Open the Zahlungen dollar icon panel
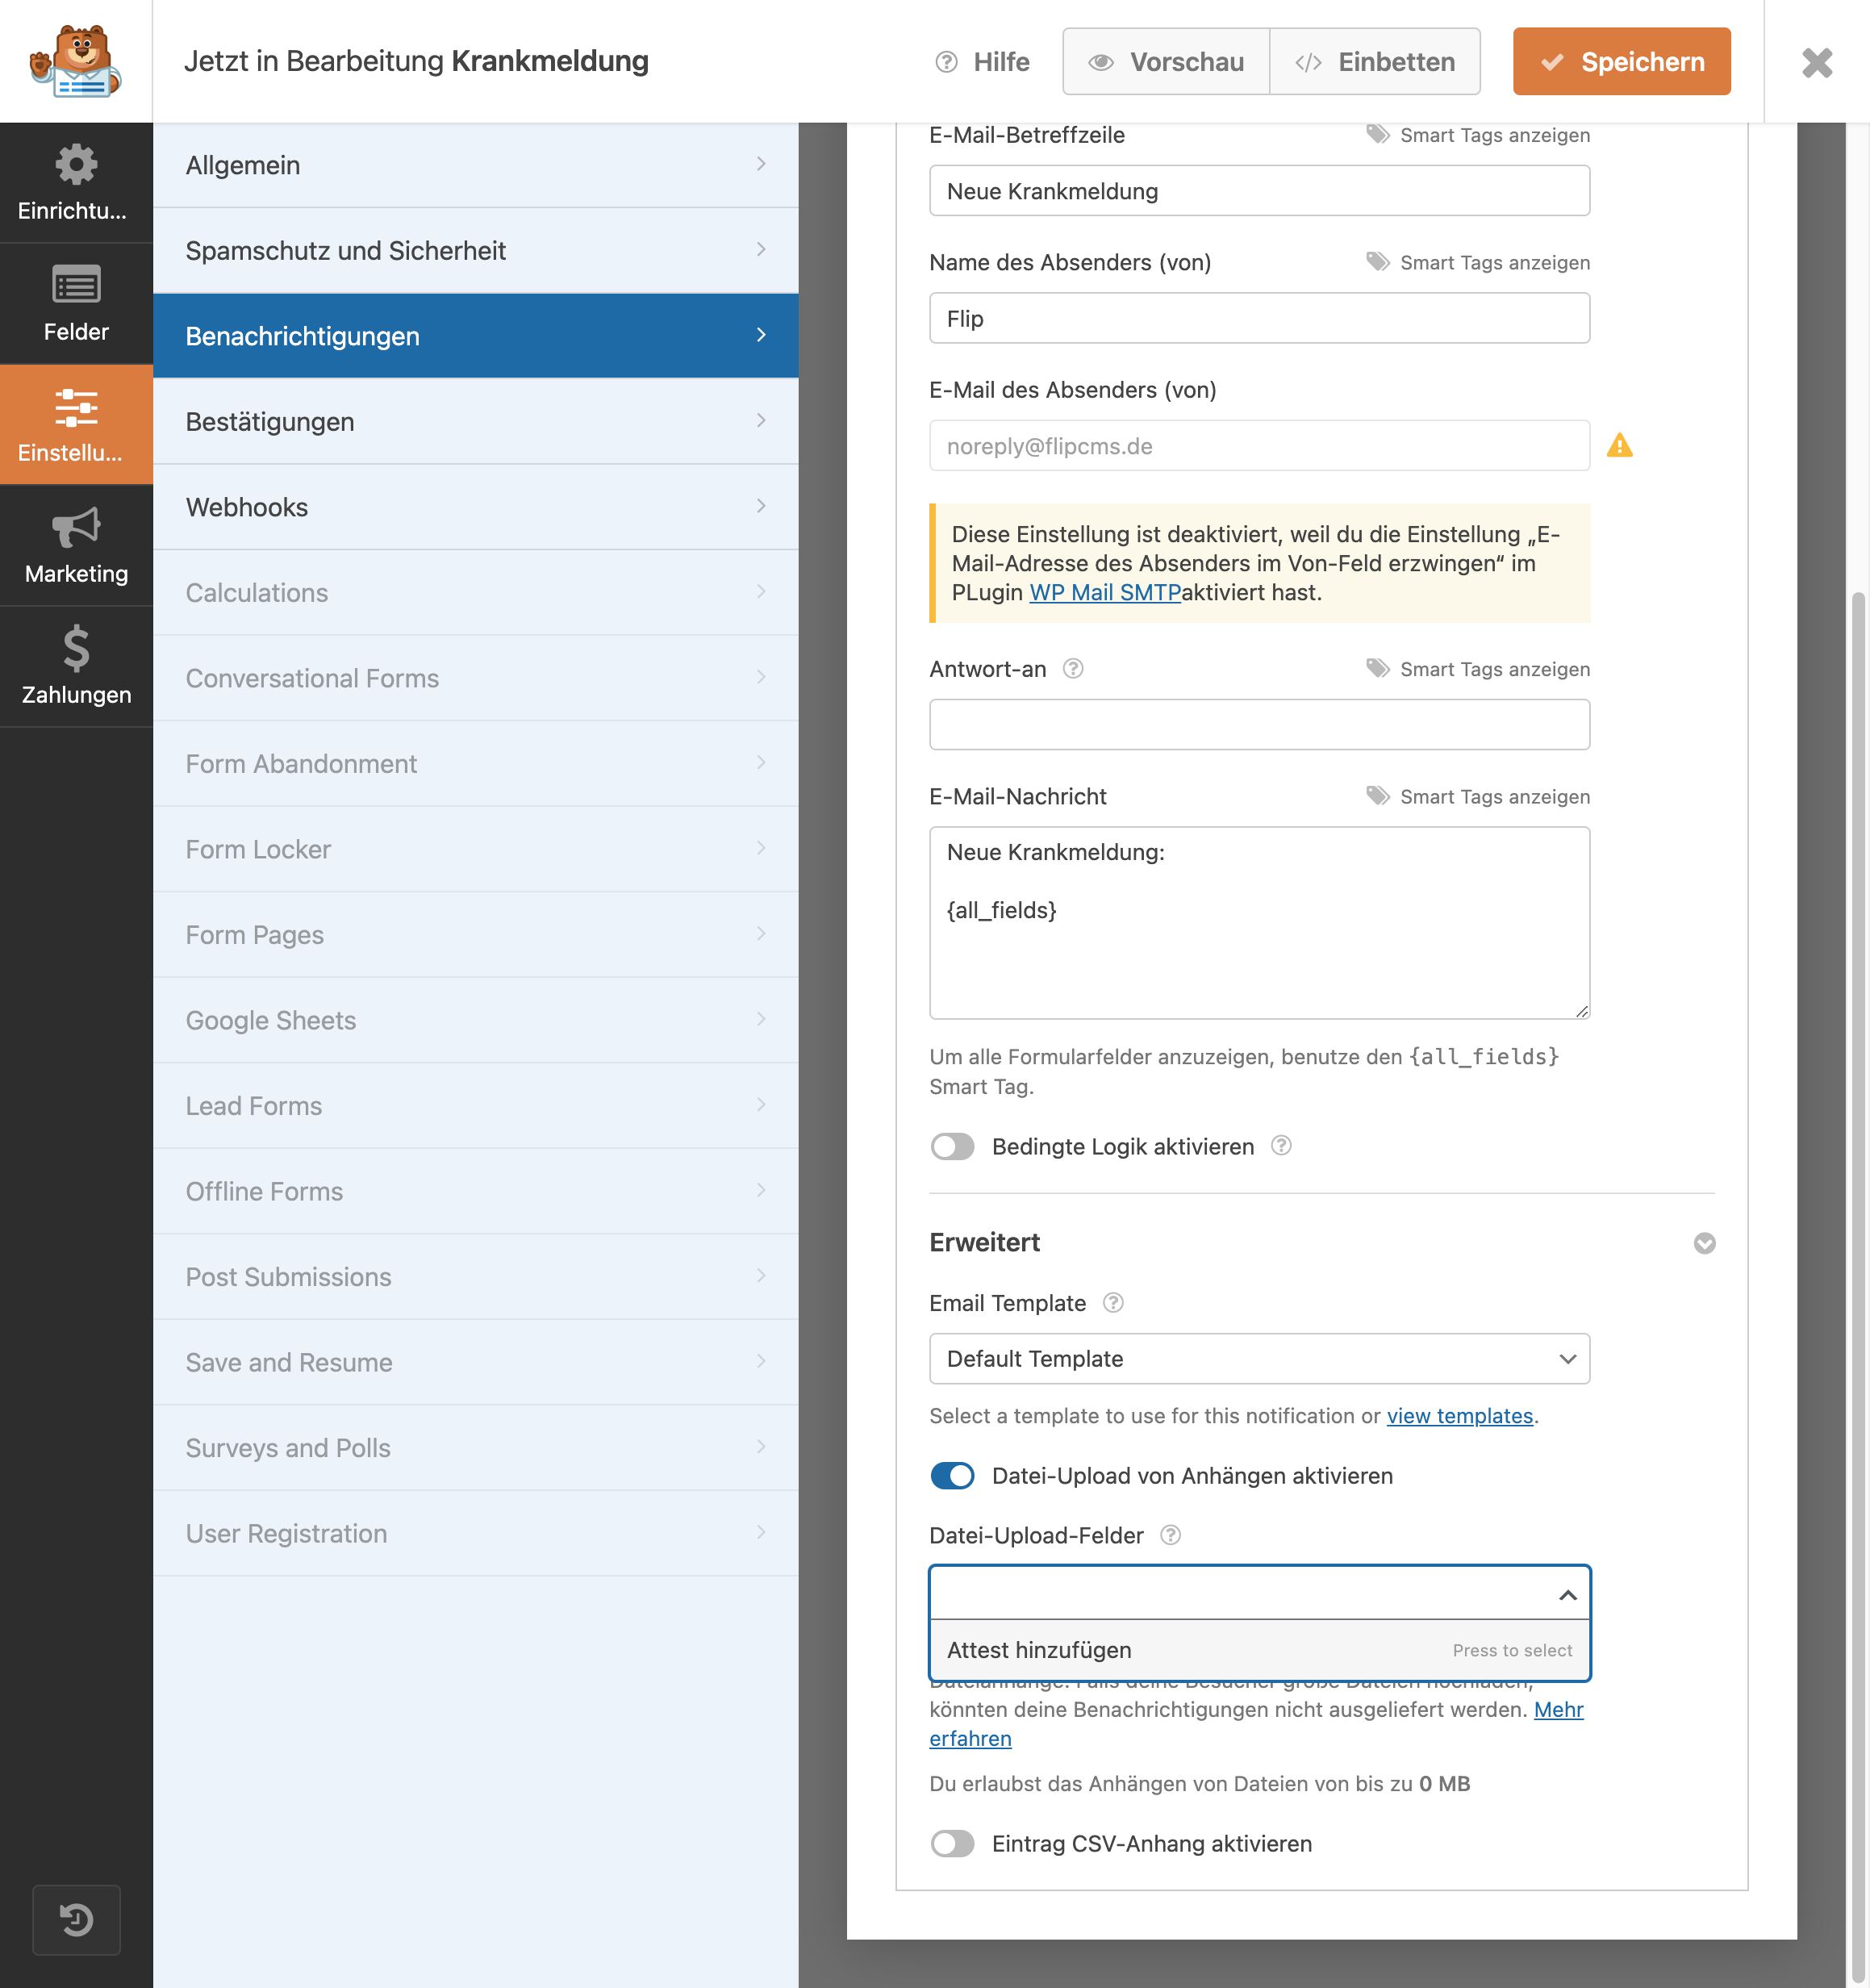 pyautogui.click(x=76, y=666)
